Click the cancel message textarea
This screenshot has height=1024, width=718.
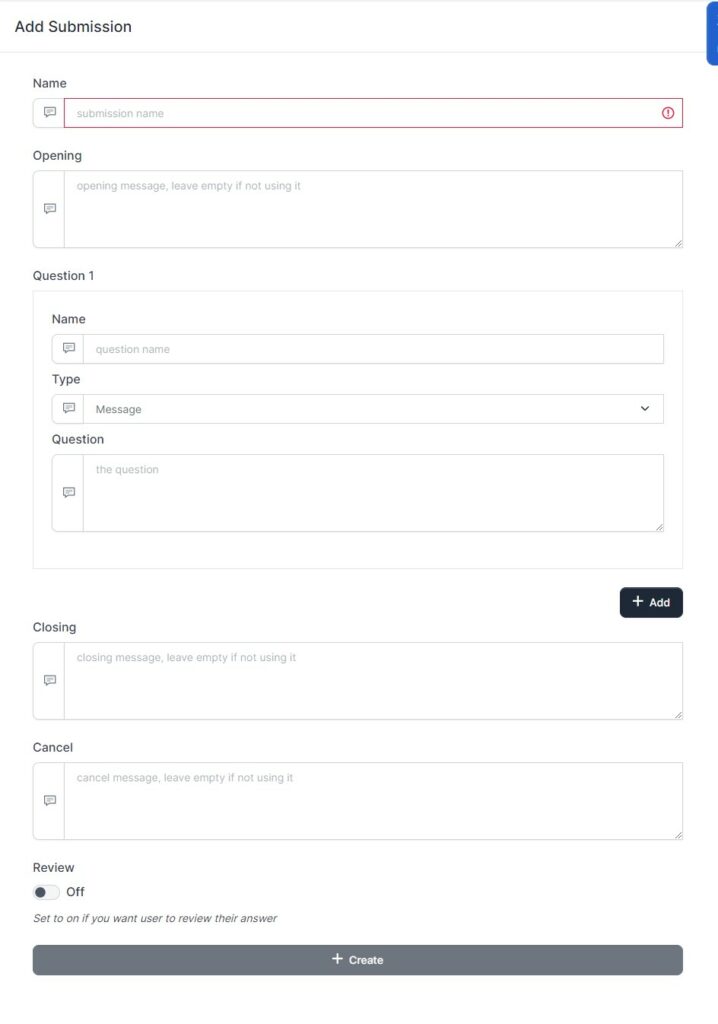[370, 800]
